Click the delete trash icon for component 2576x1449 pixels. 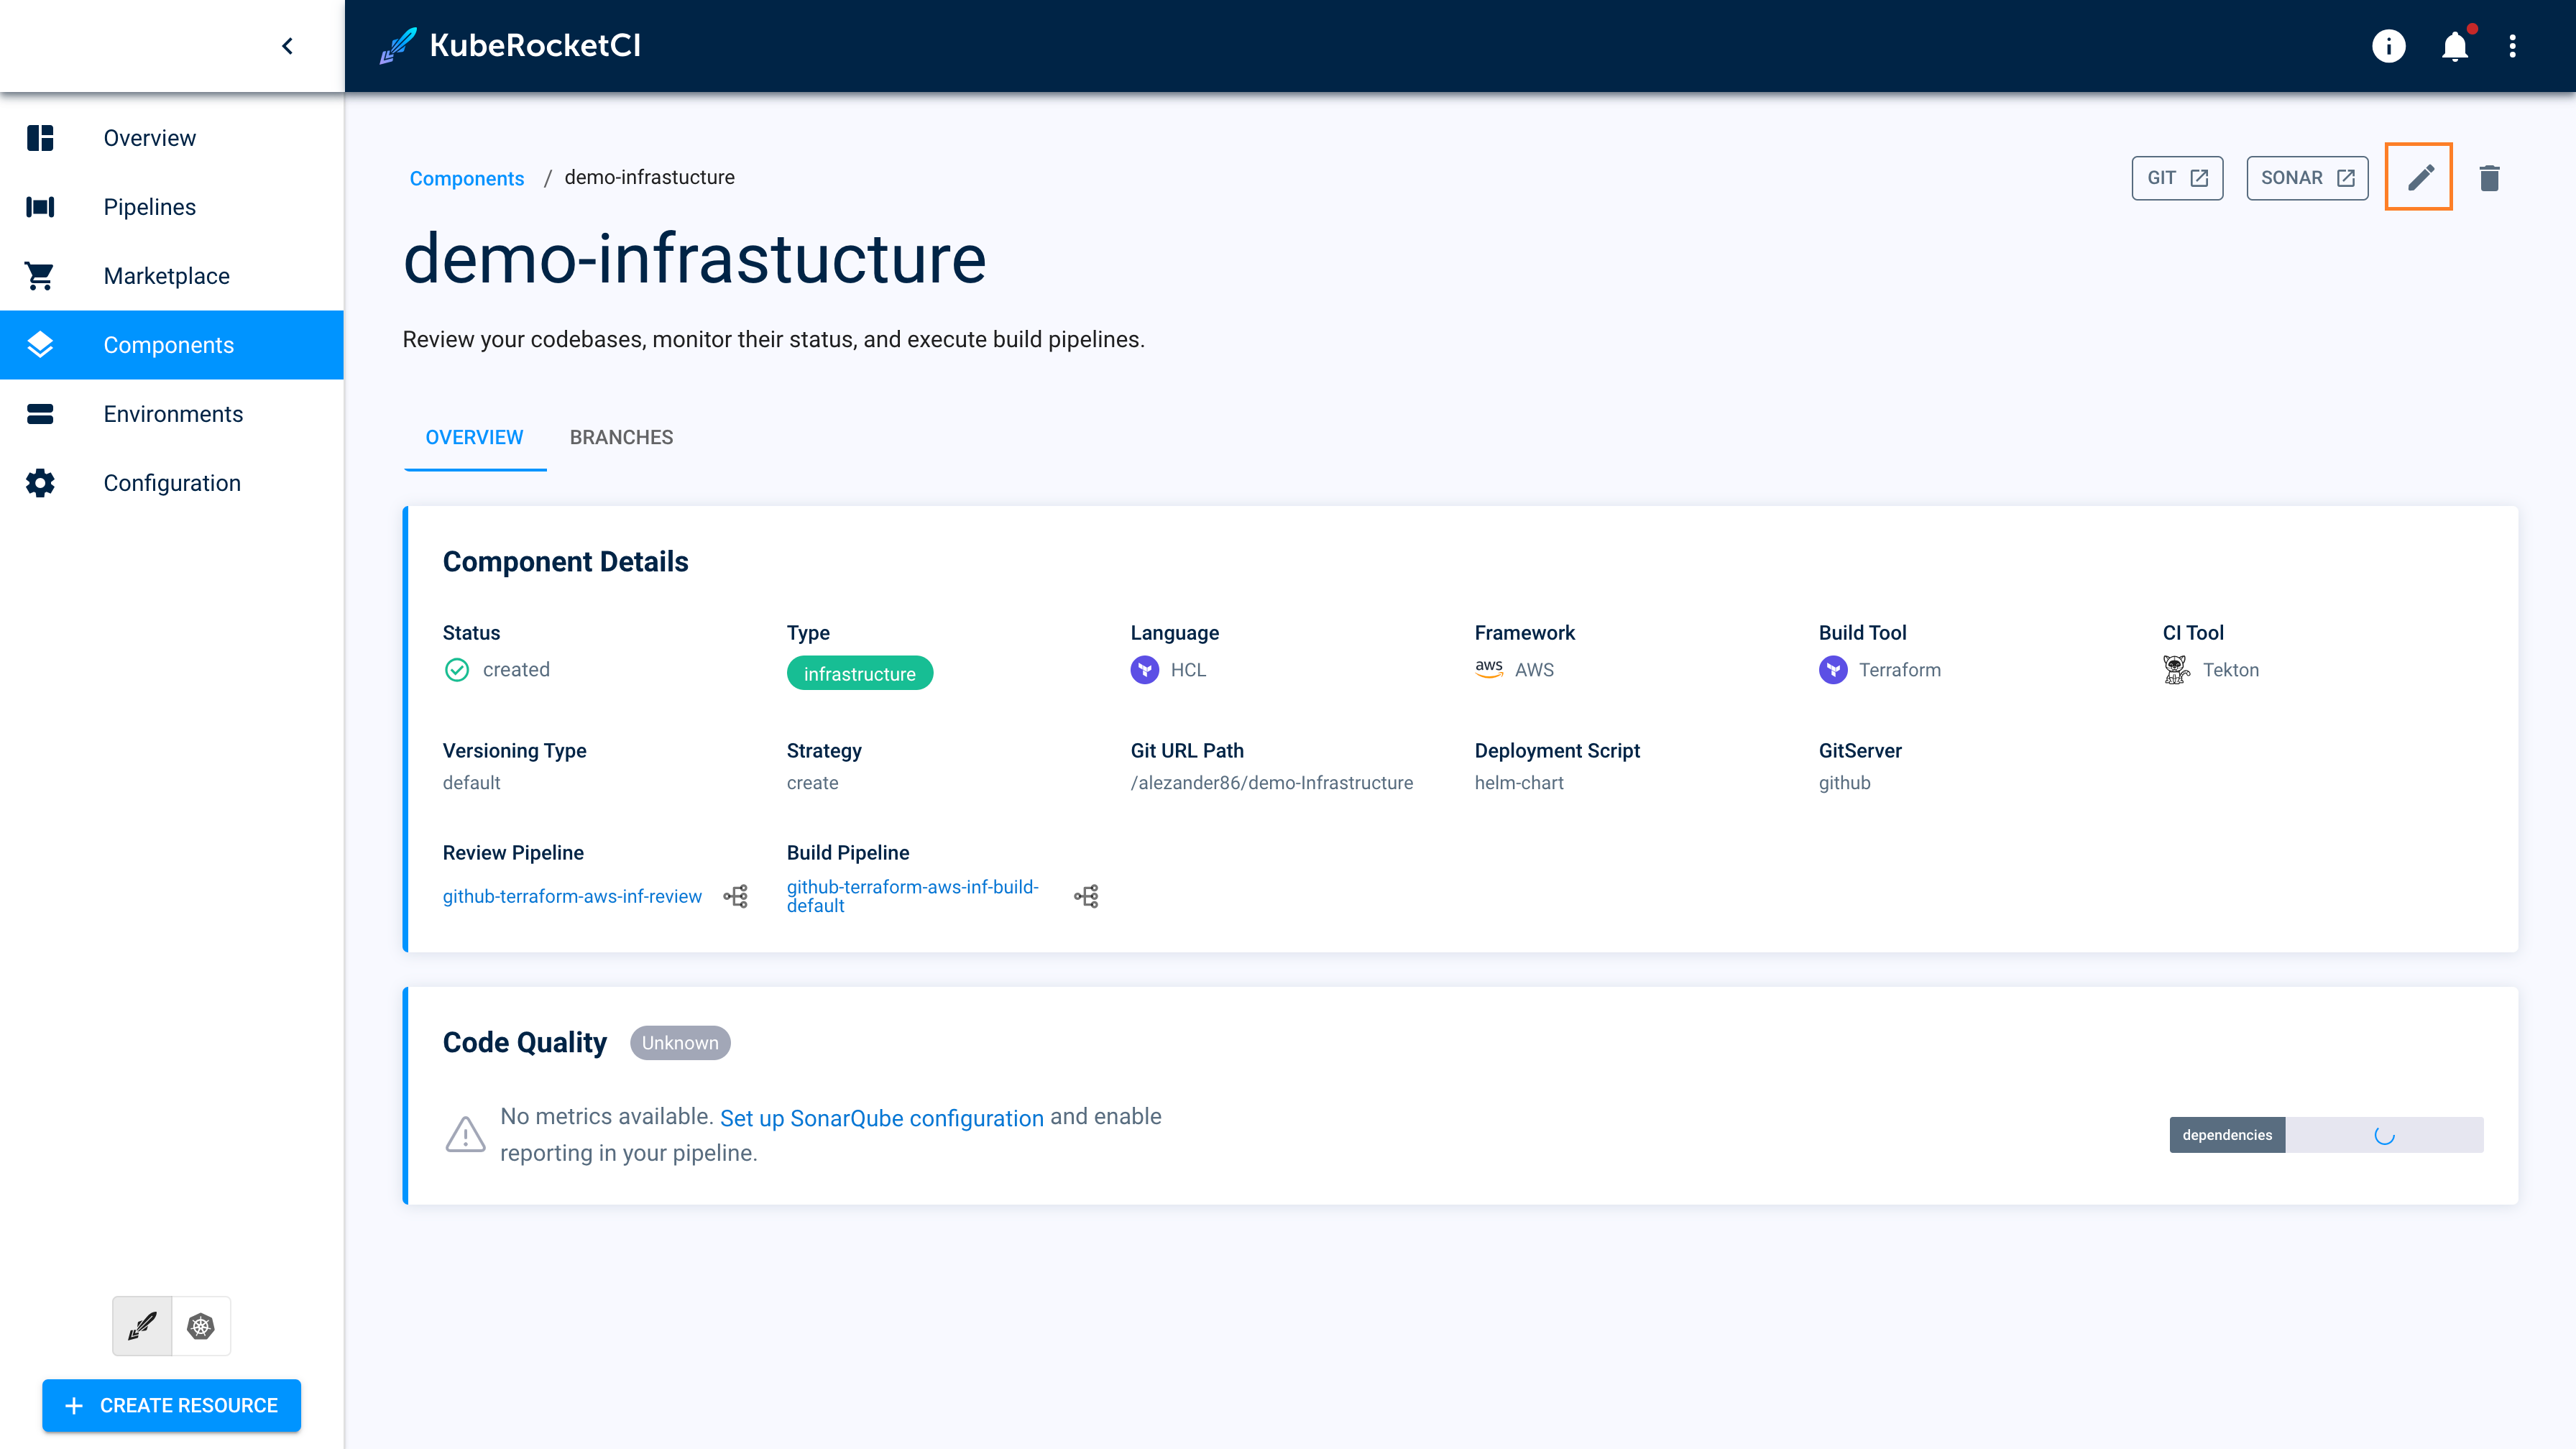(2489, 177)
